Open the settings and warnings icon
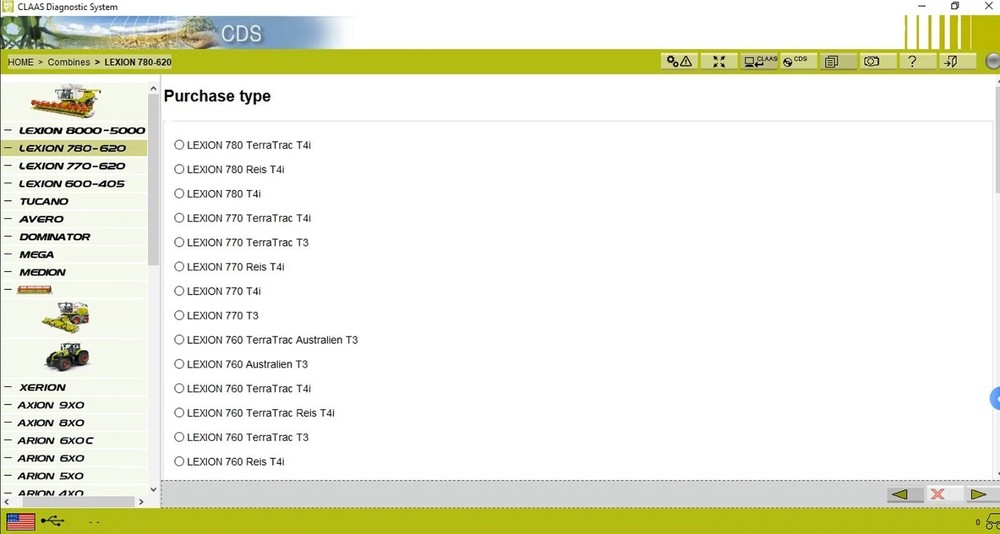Image resolution: width=1000 pixels, height=534 pixels. coord(679,61)
